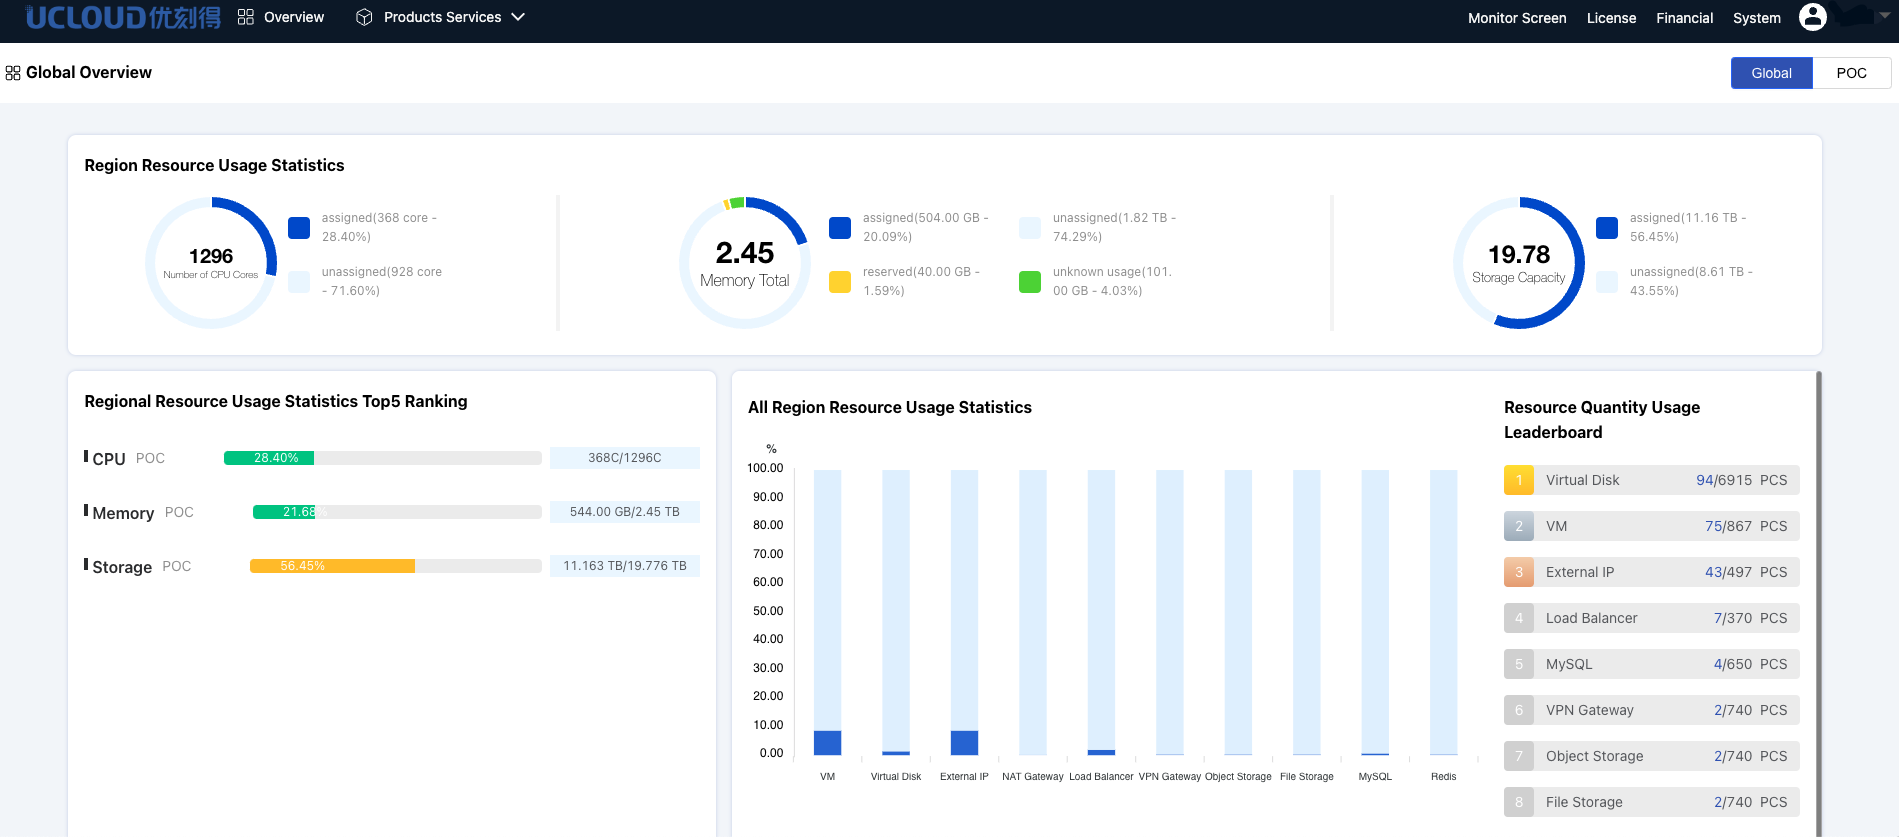
Task: Click rank 6 badge for VPN Gateway
Action: tap(1519, 710)
